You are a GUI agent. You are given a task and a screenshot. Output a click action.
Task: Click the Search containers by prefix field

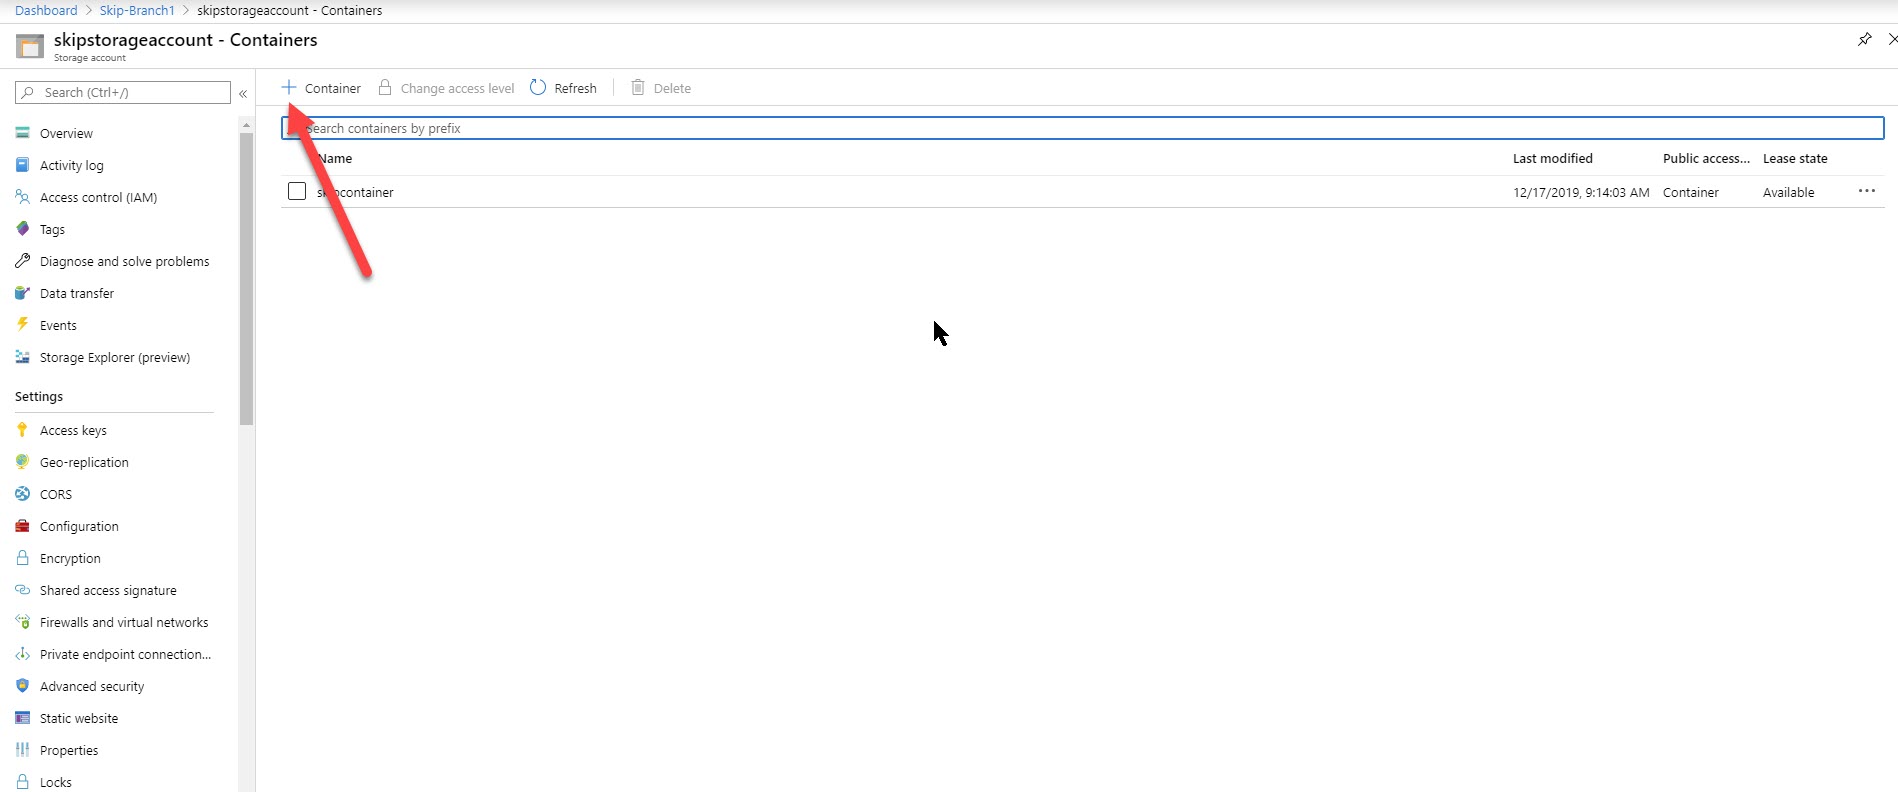click(x=1083, y=128)
